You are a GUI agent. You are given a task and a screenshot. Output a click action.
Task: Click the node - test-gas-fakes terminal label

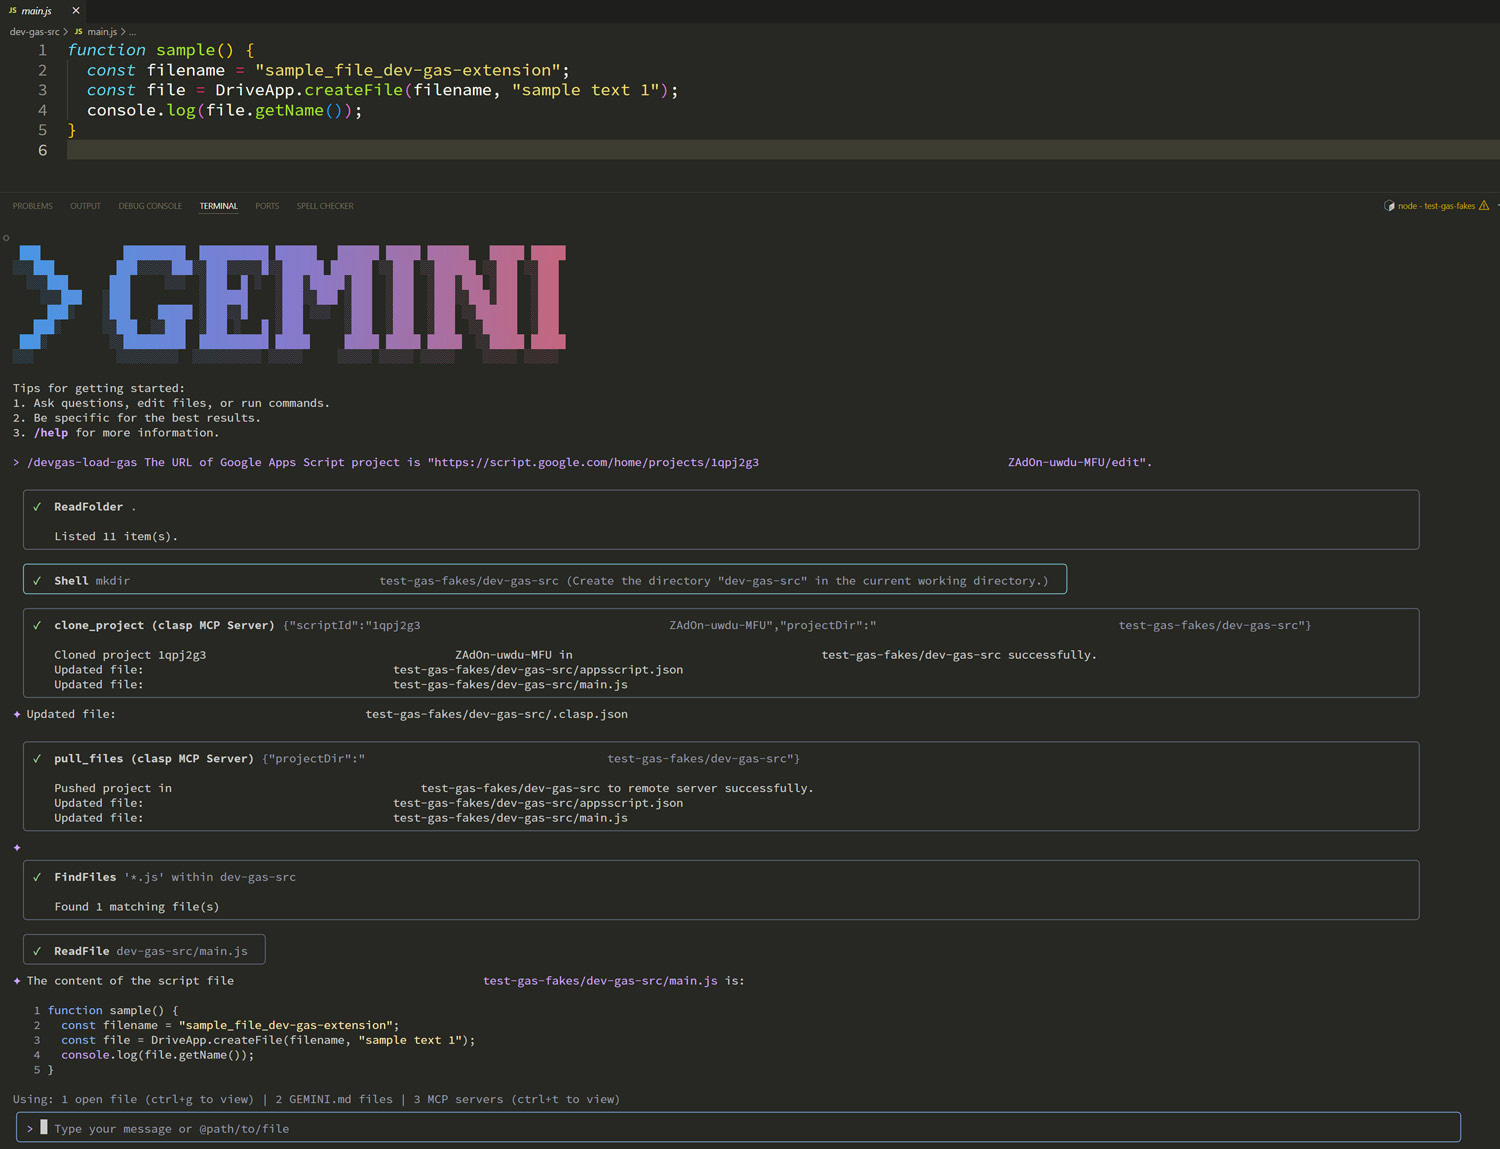coord(1435,206)
